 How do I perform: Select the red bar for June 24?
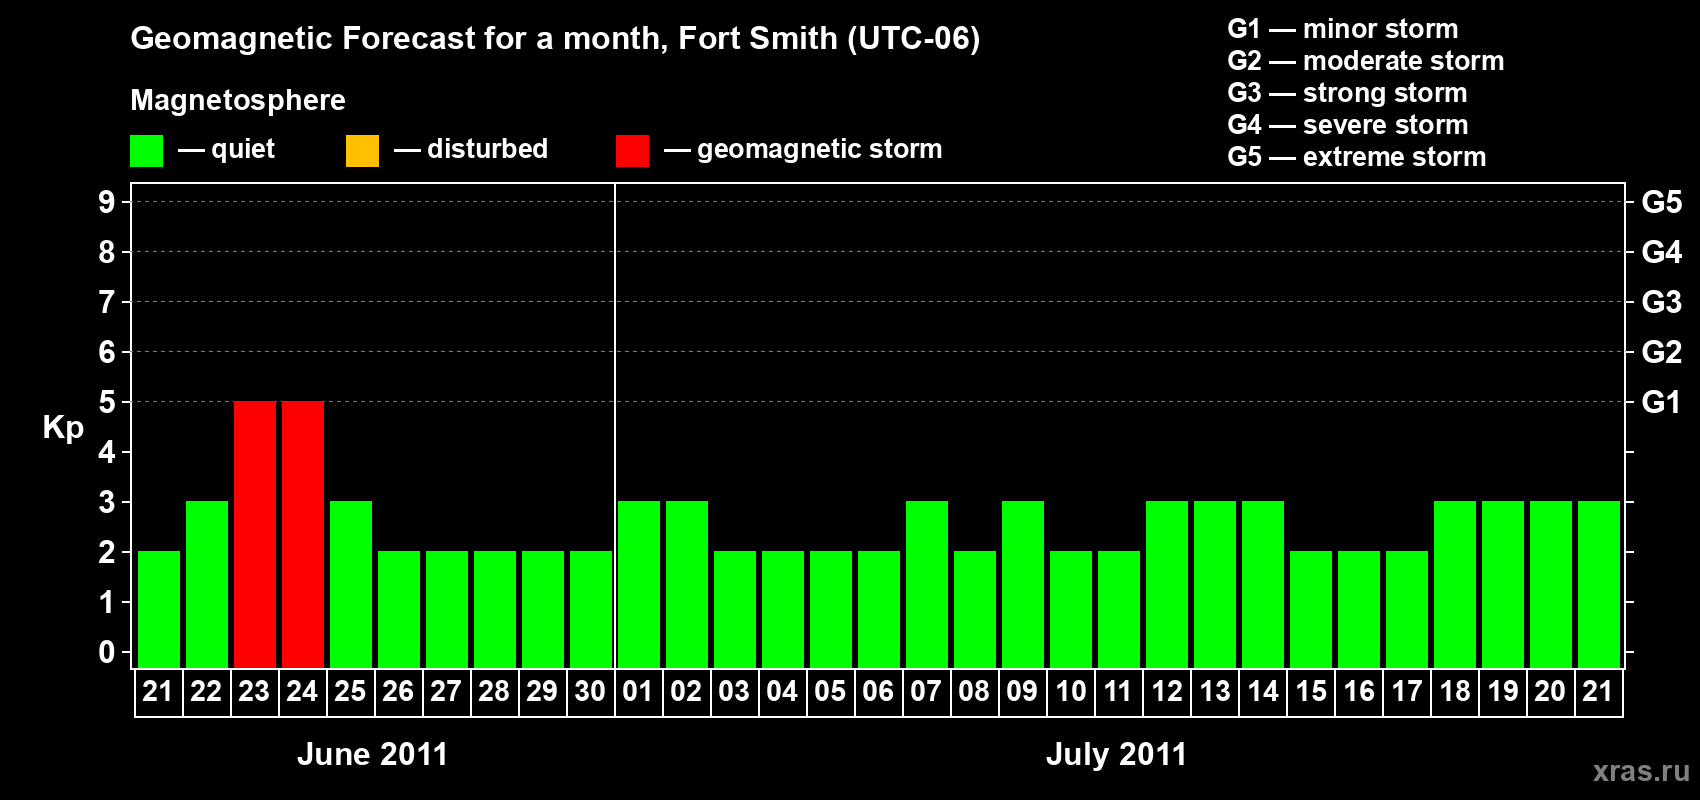tap(303, 534)
